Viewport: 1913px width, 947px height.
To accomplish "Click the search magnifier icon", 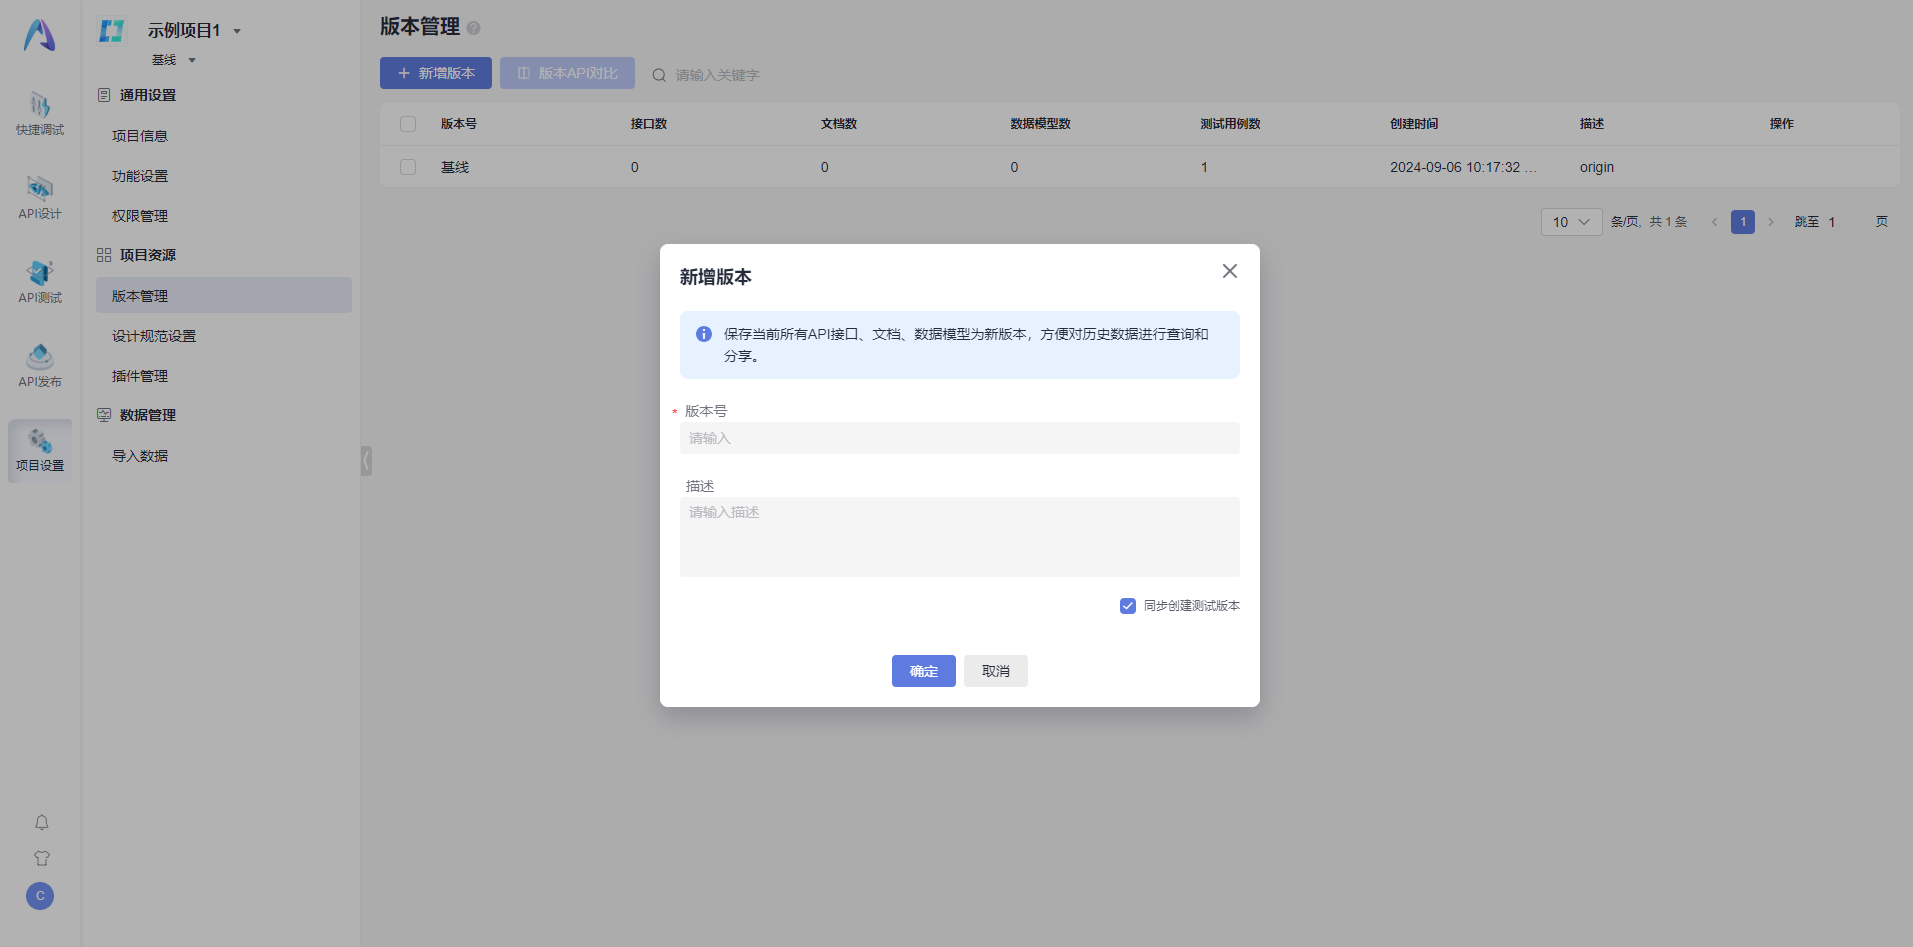I will (x=659, y=75).
